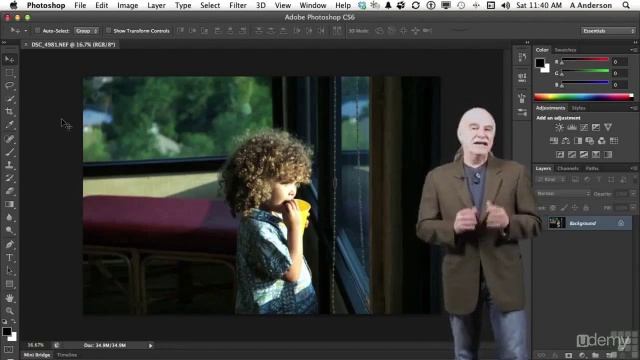Image resolution: width=640 pixels, height=360 pixels.
Task: Swap foreground and background colors in toolbox
Action: point(13,322)
